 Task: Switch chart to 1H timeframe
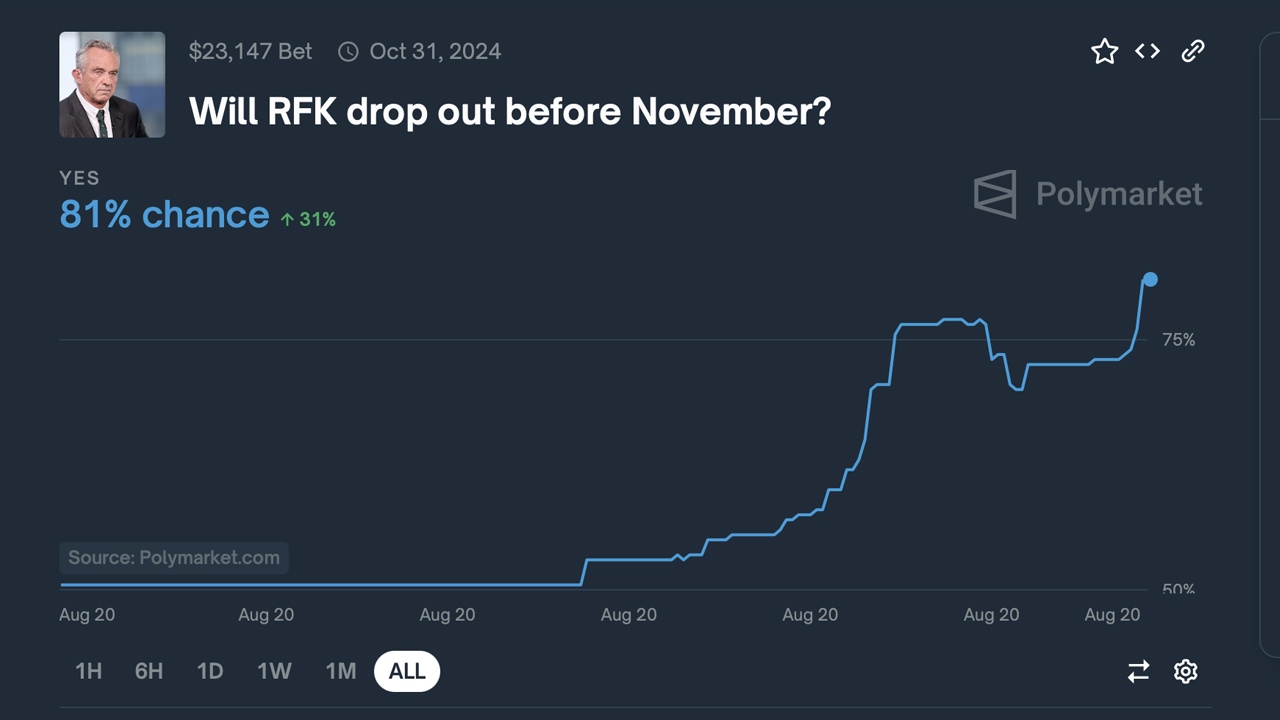point(89,671)
